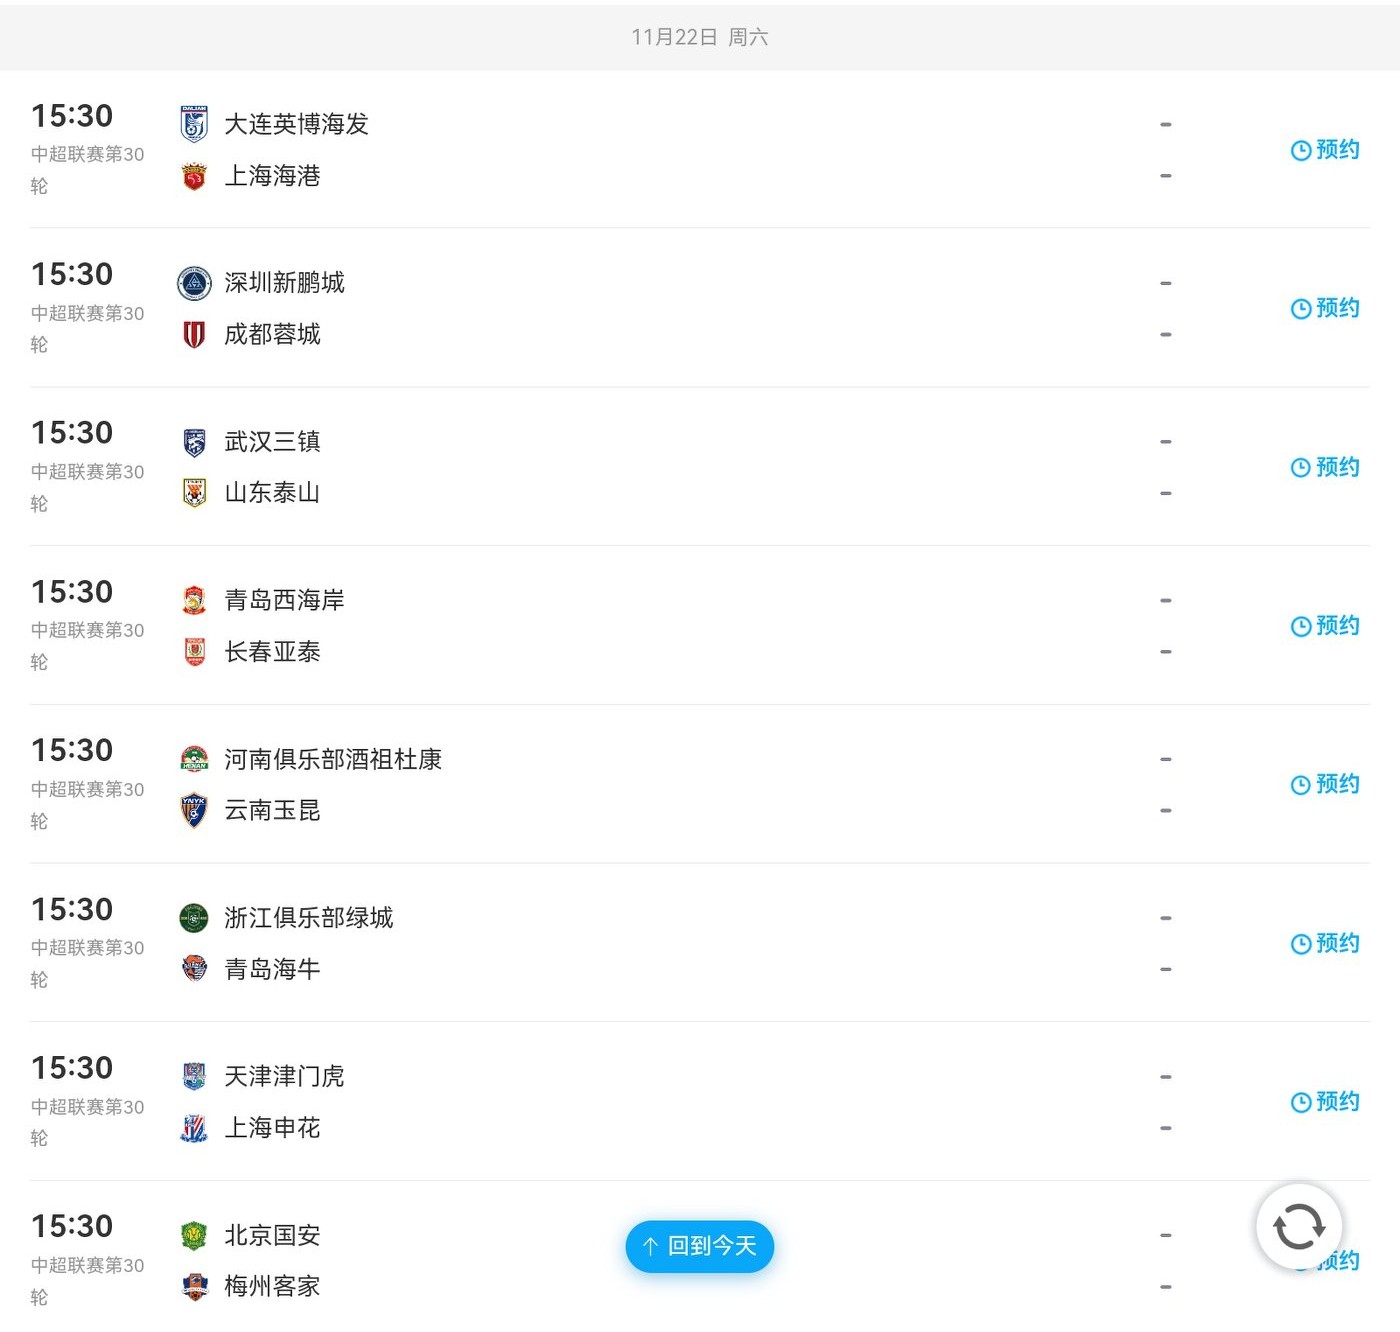Tap 回到今天 to return to today
This screenshot has width=1400, height=1332.
pos(700,1246)
